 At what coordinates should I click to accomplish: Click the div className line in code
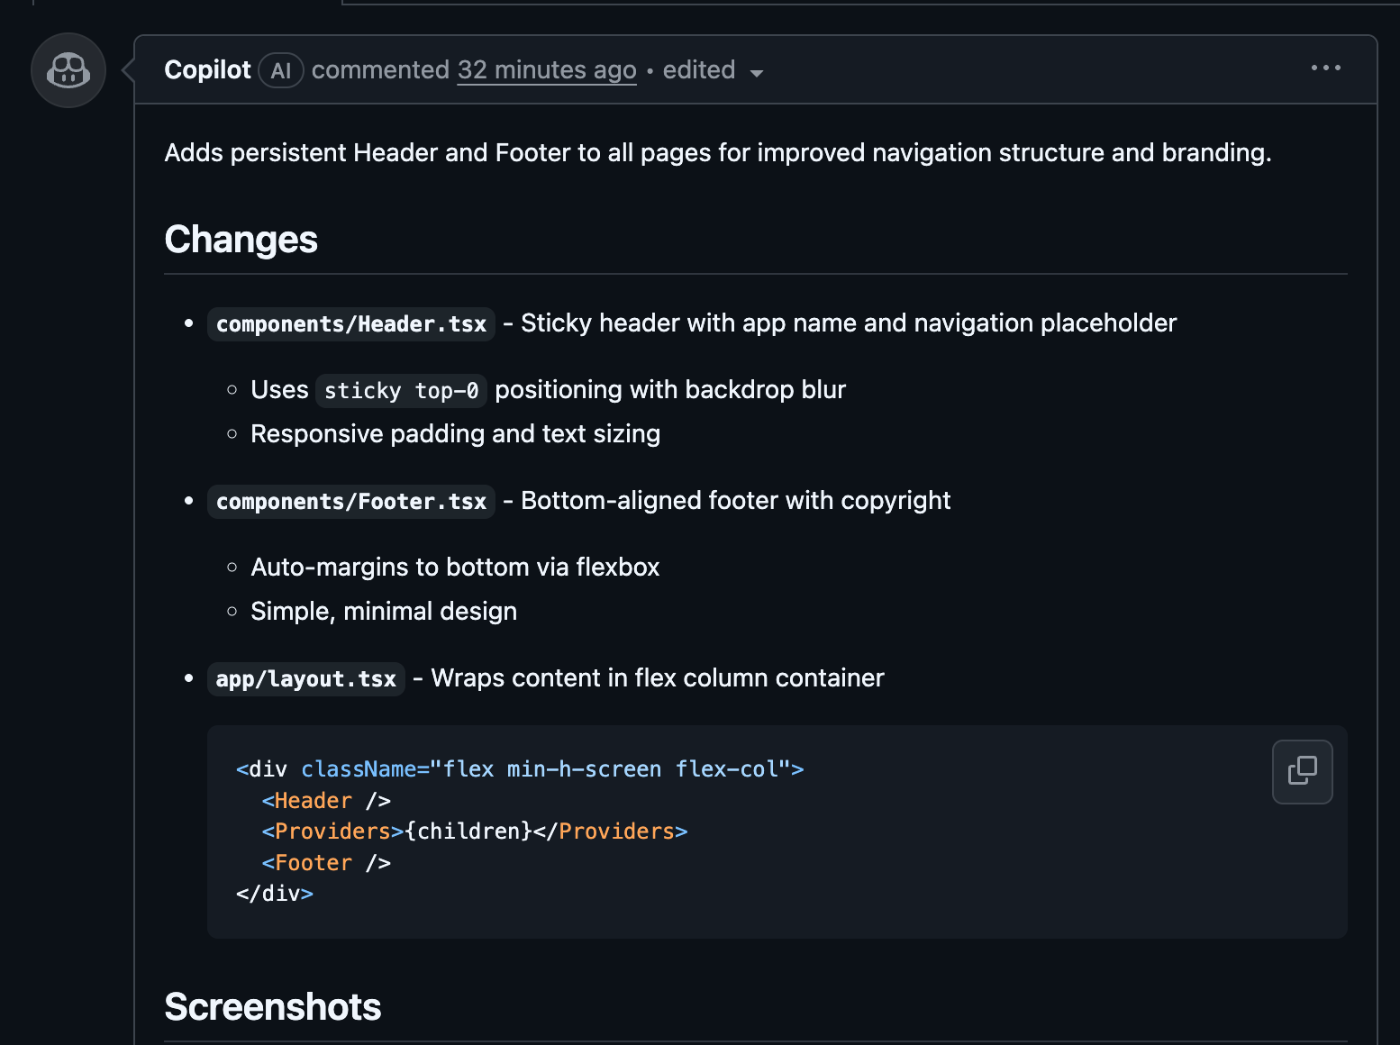click(x=520, y=769)
